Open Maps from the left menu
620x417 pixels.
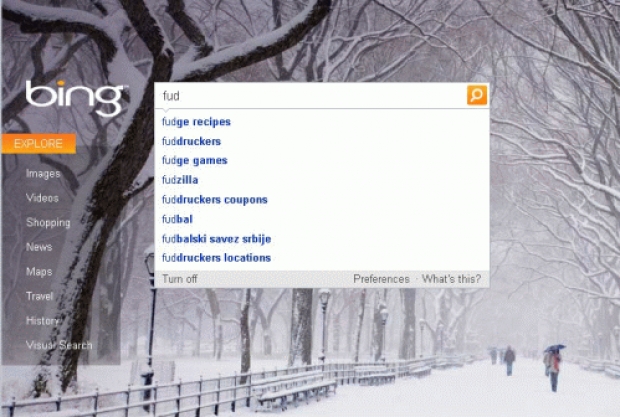click(x=39, y=272)
